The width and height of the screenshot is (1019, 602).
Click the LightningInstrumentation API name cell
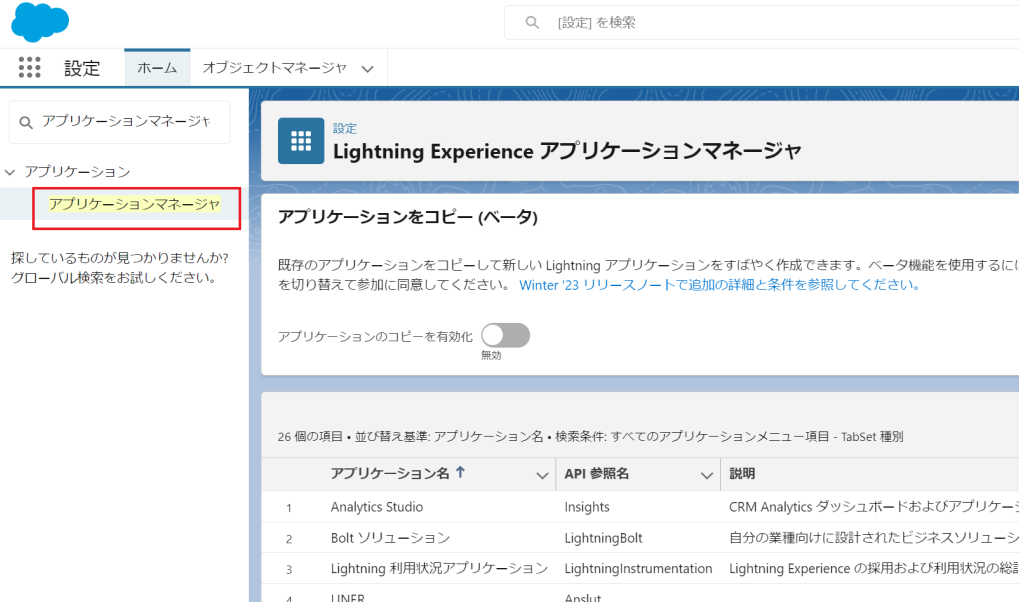(x=638, y=569)
